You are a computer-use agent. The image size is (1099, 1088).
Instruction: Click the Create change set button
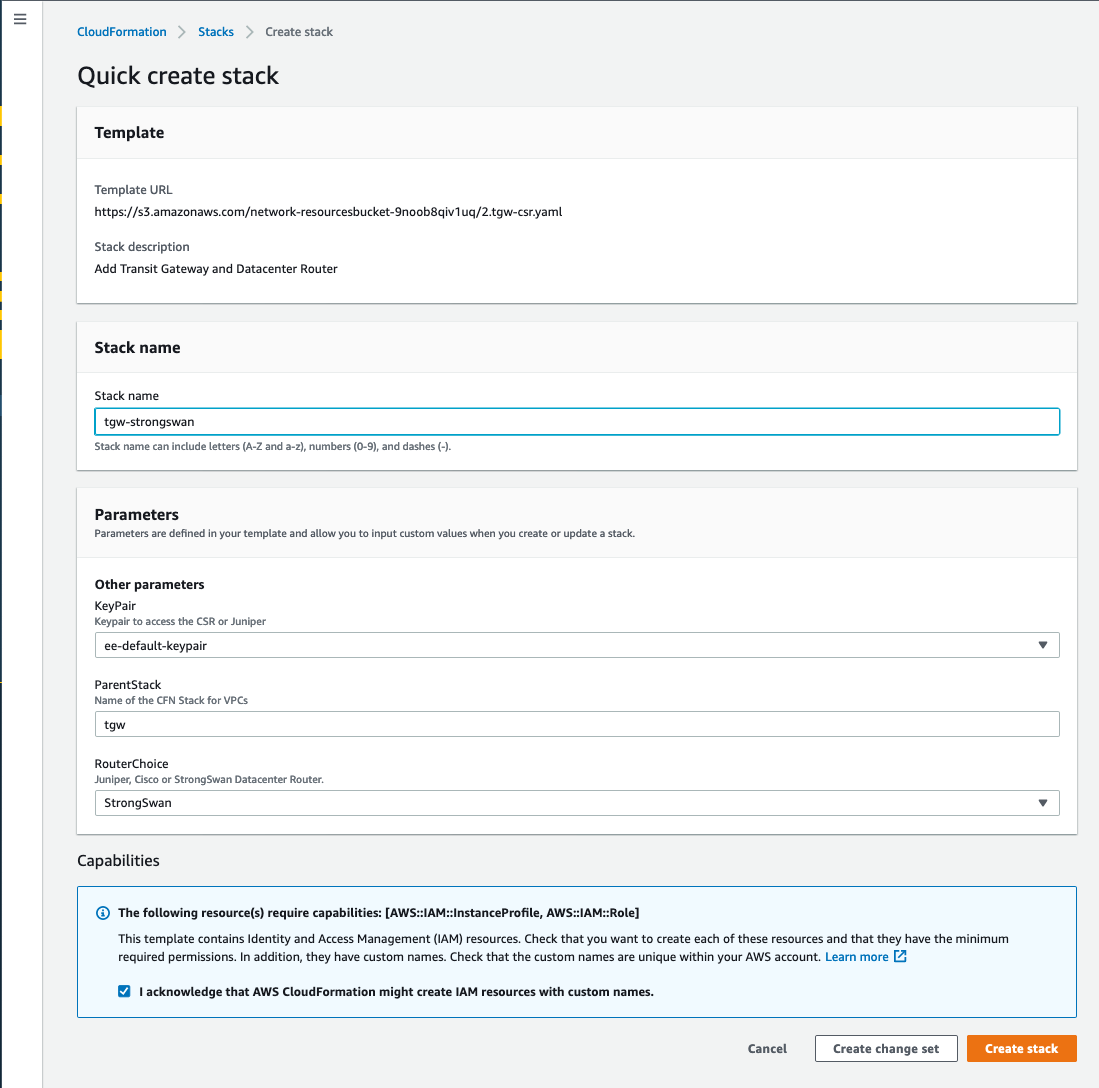pyautogui.click(x=886, y=1049)
